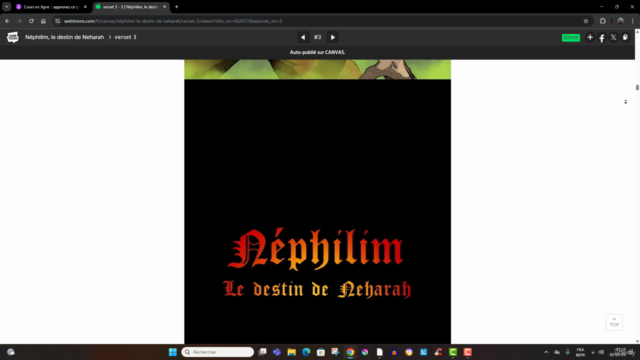Subscribe with the plus icon
Screen dimensions: 640x360
(590, 37)
